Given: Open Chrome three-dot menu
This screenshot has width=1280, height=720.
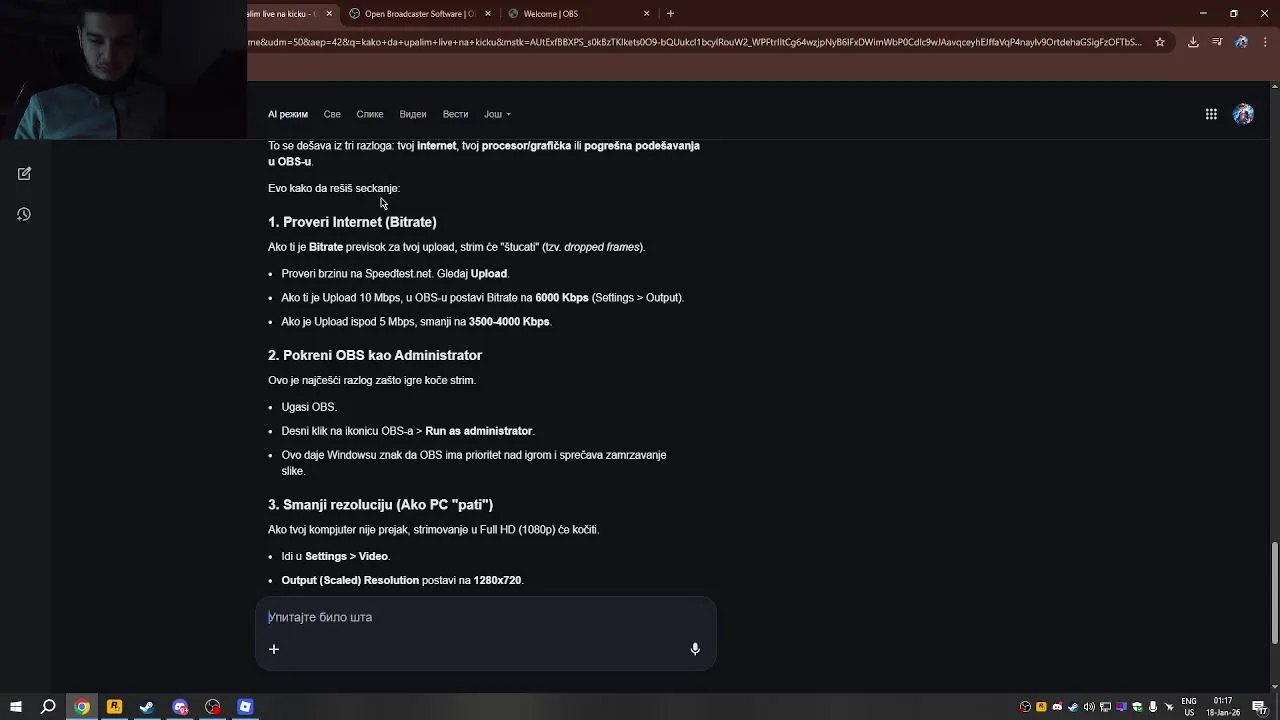Looking at the screenshot, I should (1266, 42).
